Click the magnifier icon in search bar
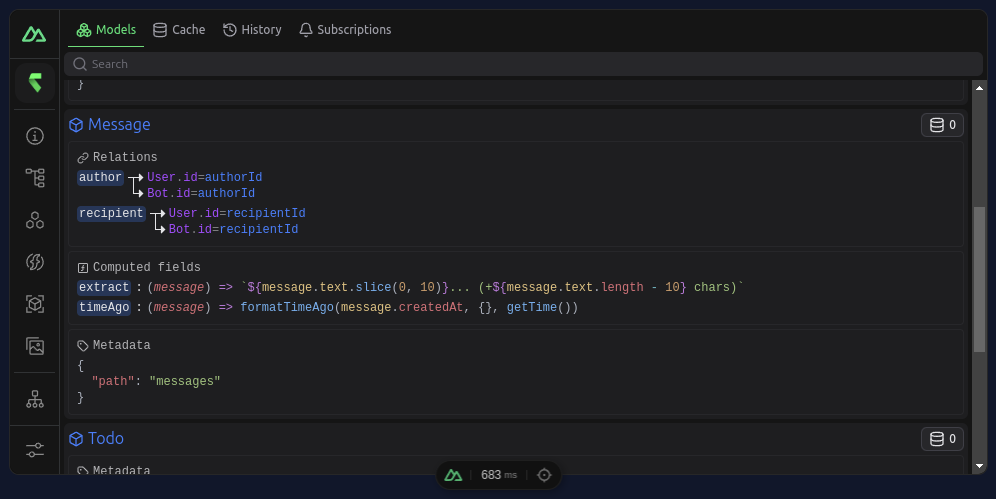The height and width of the screenshot is (499, 996). pyautogui.click(x=80, y=64)
